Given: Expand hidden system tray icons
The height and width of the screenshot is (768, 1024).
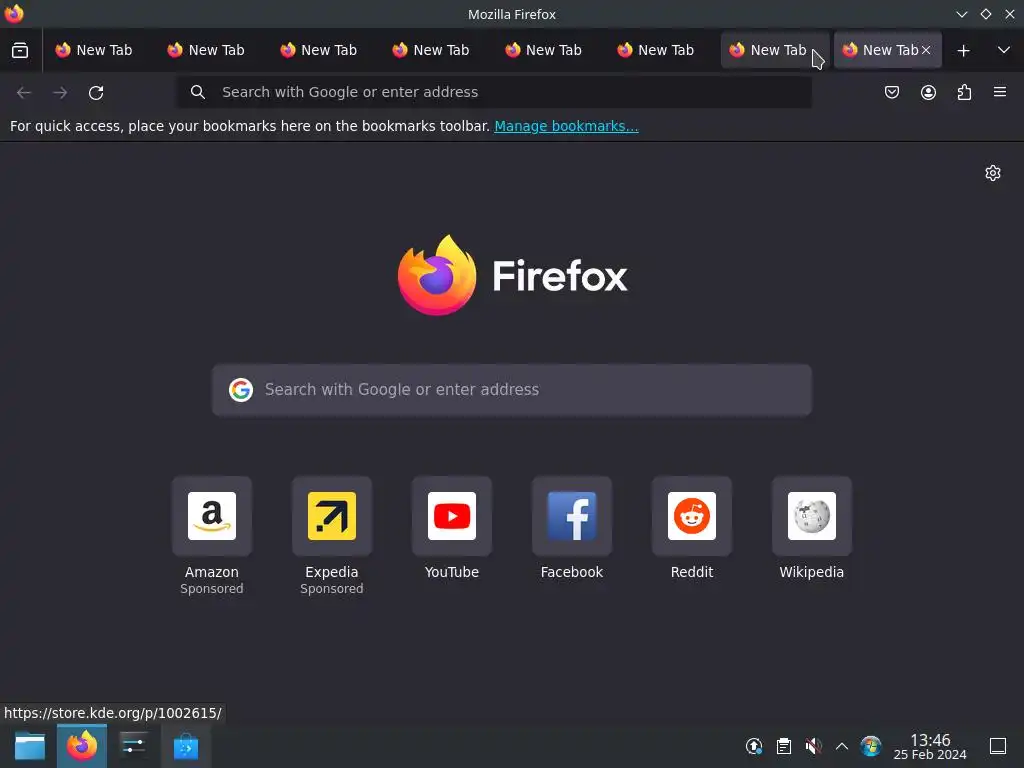Looking at the screenshot, I should point(842,746).
